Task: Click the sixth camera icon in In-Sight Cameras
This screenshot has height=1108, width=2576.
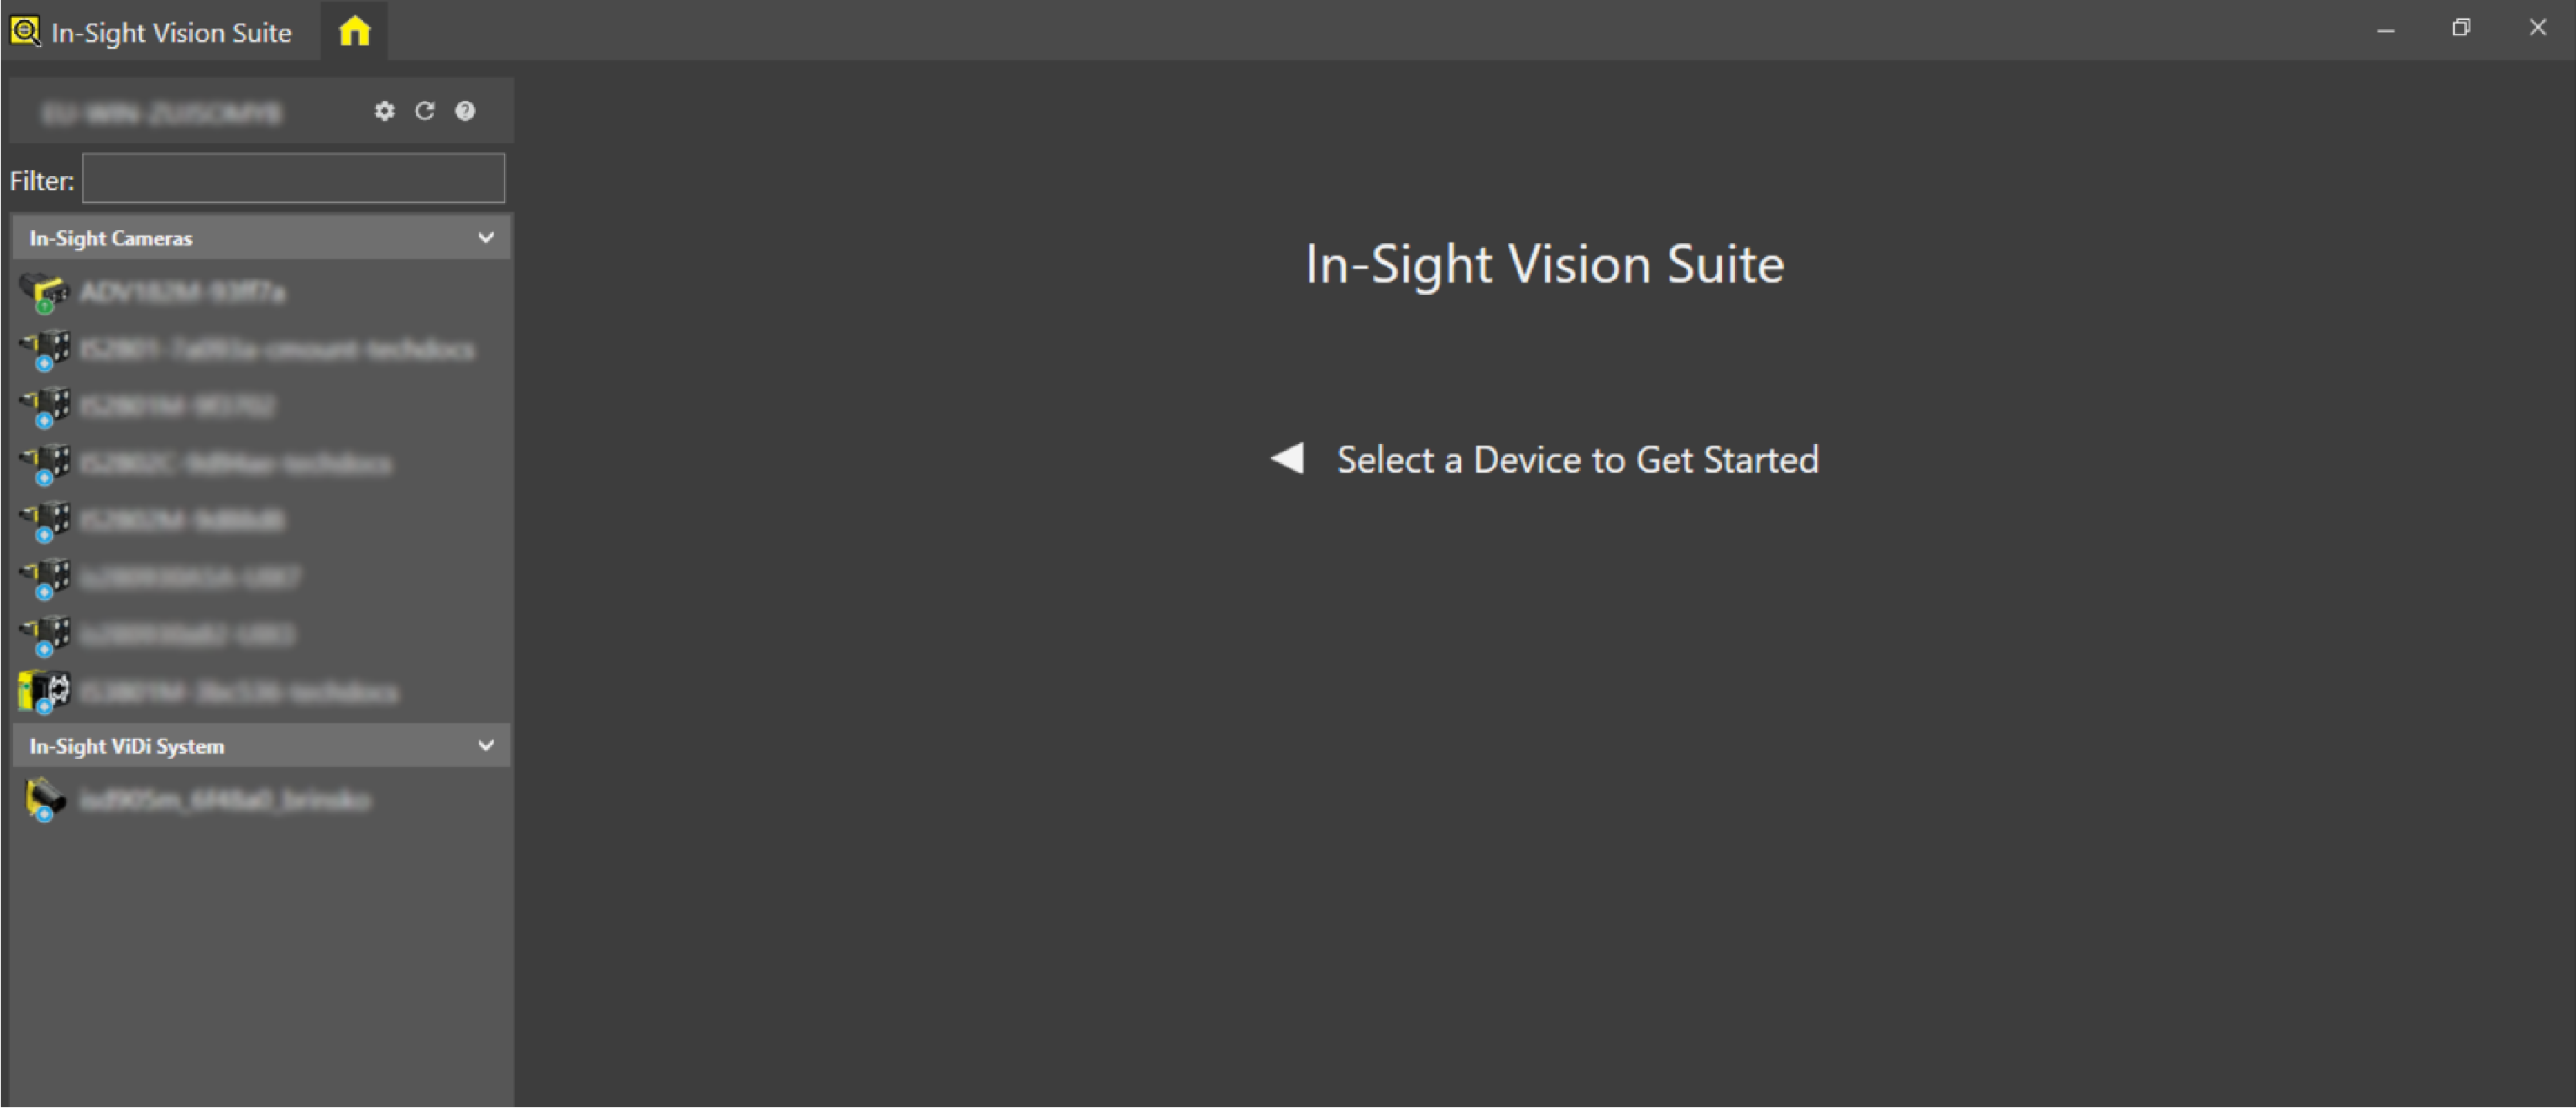Action: tap(45, 578)
